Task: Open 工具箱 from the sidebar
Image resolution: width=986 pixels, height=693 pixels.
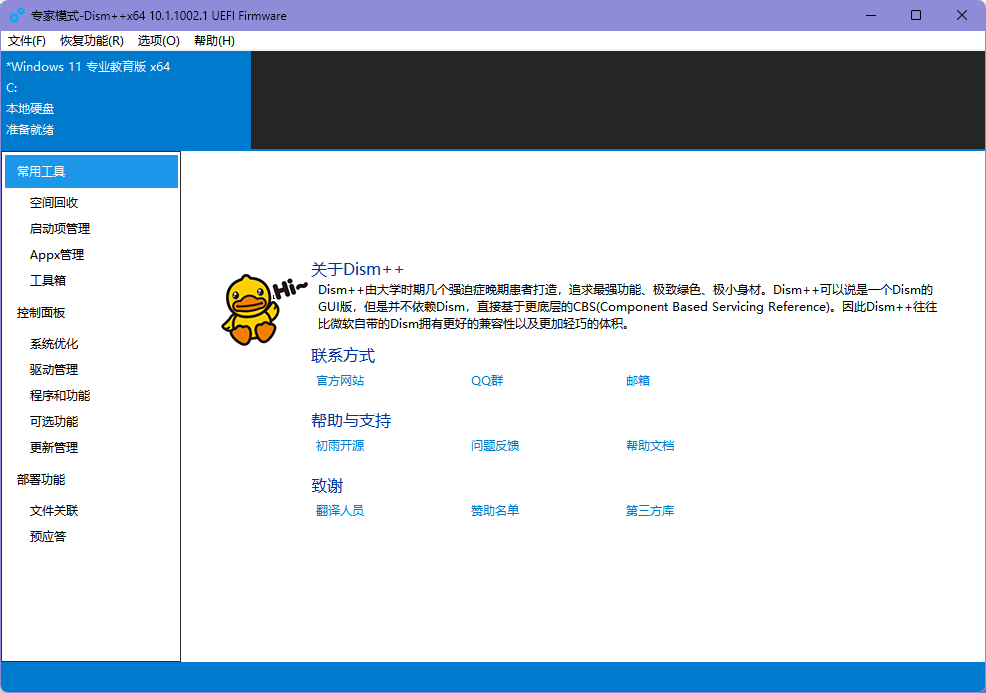Action: 48,281
